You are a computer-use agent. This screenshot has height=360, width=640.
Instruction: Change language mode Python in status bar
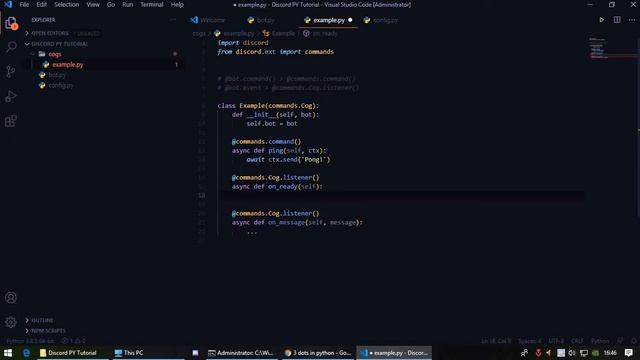(600, 340)
